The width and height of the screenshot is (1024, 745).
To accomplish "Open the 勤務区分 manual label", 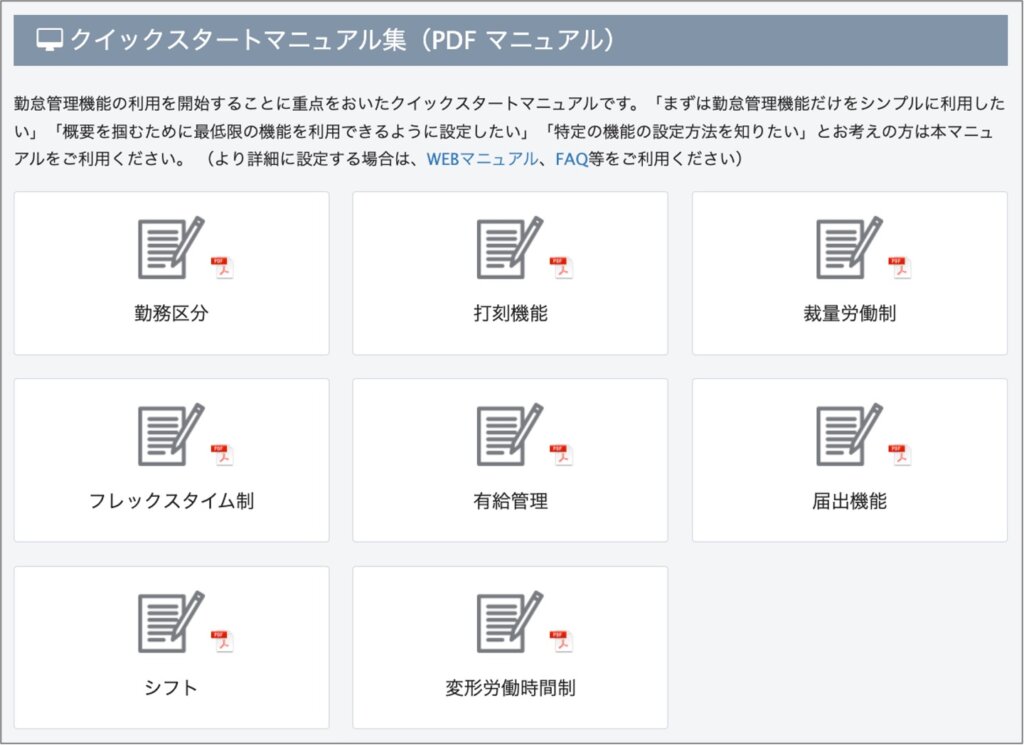I will point(171,313).
